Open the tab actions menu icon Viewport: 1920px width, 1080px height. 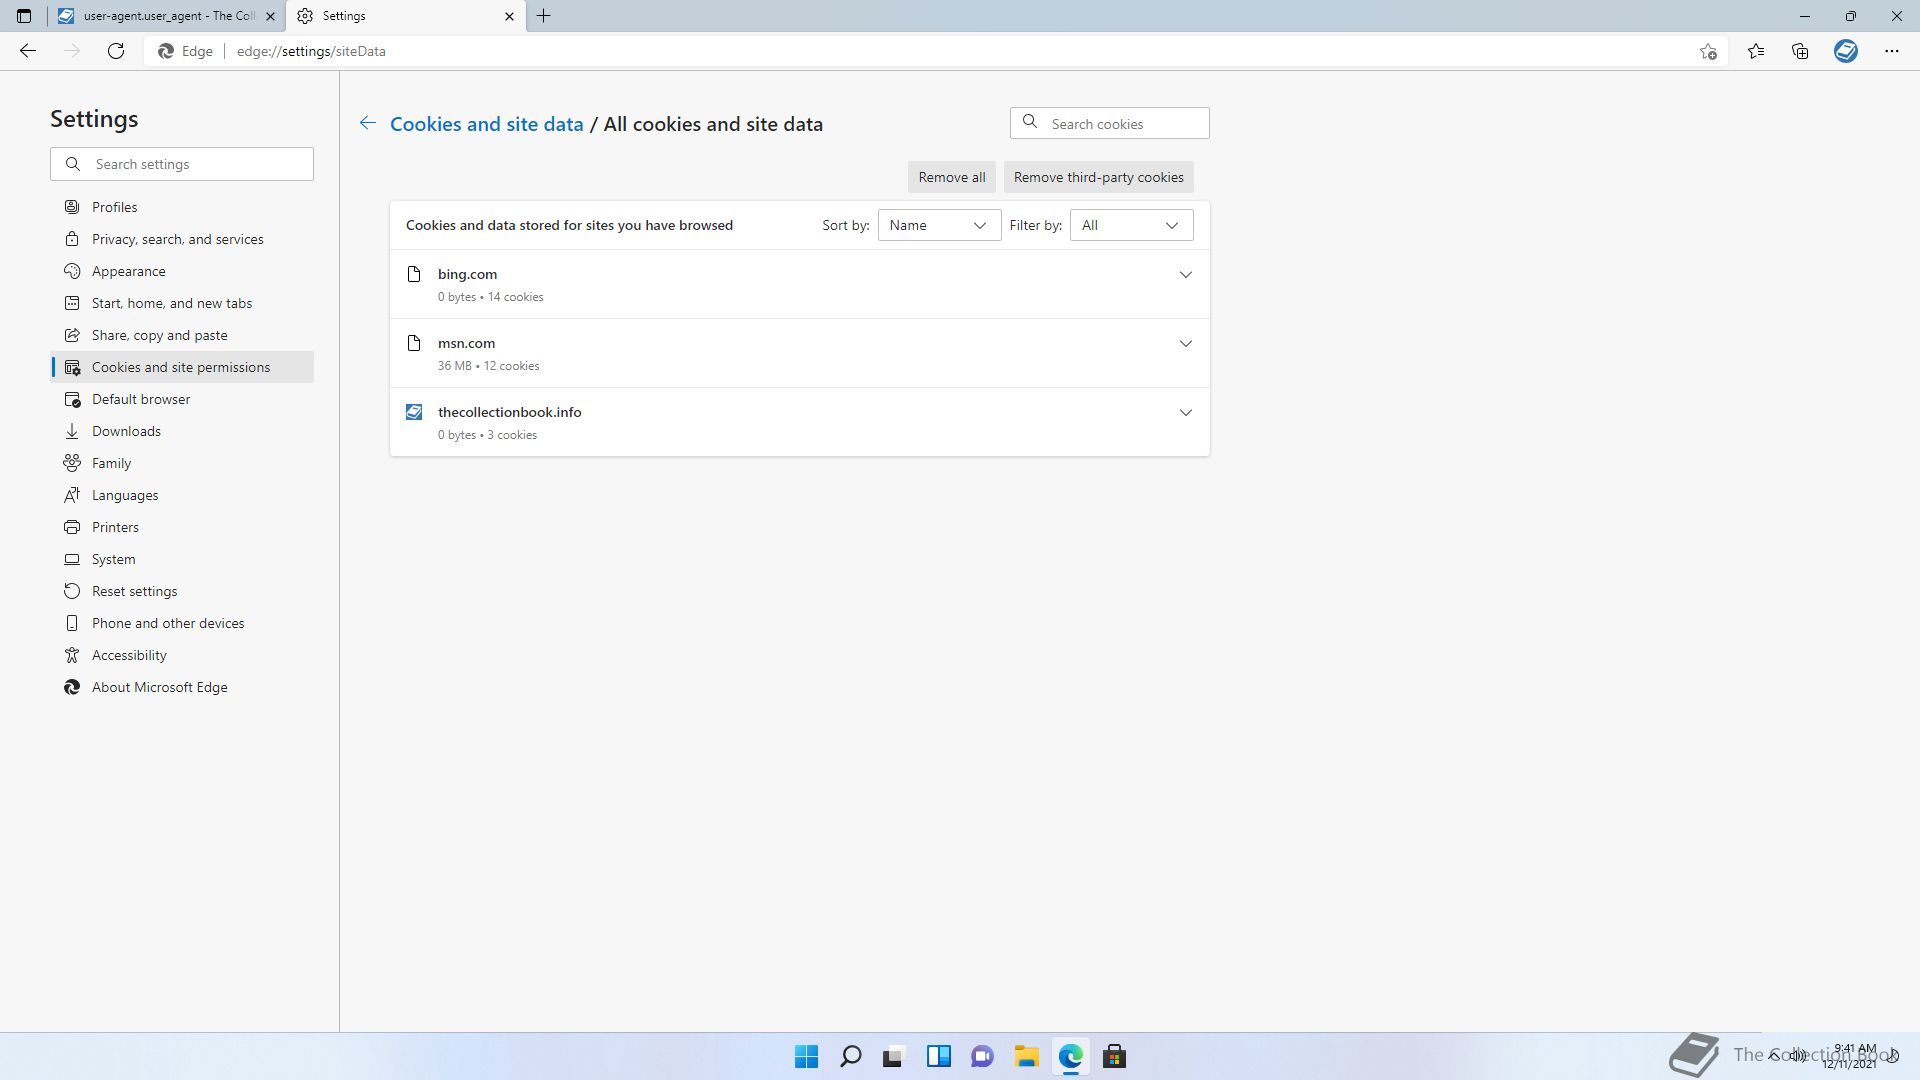tap(24, 16)
